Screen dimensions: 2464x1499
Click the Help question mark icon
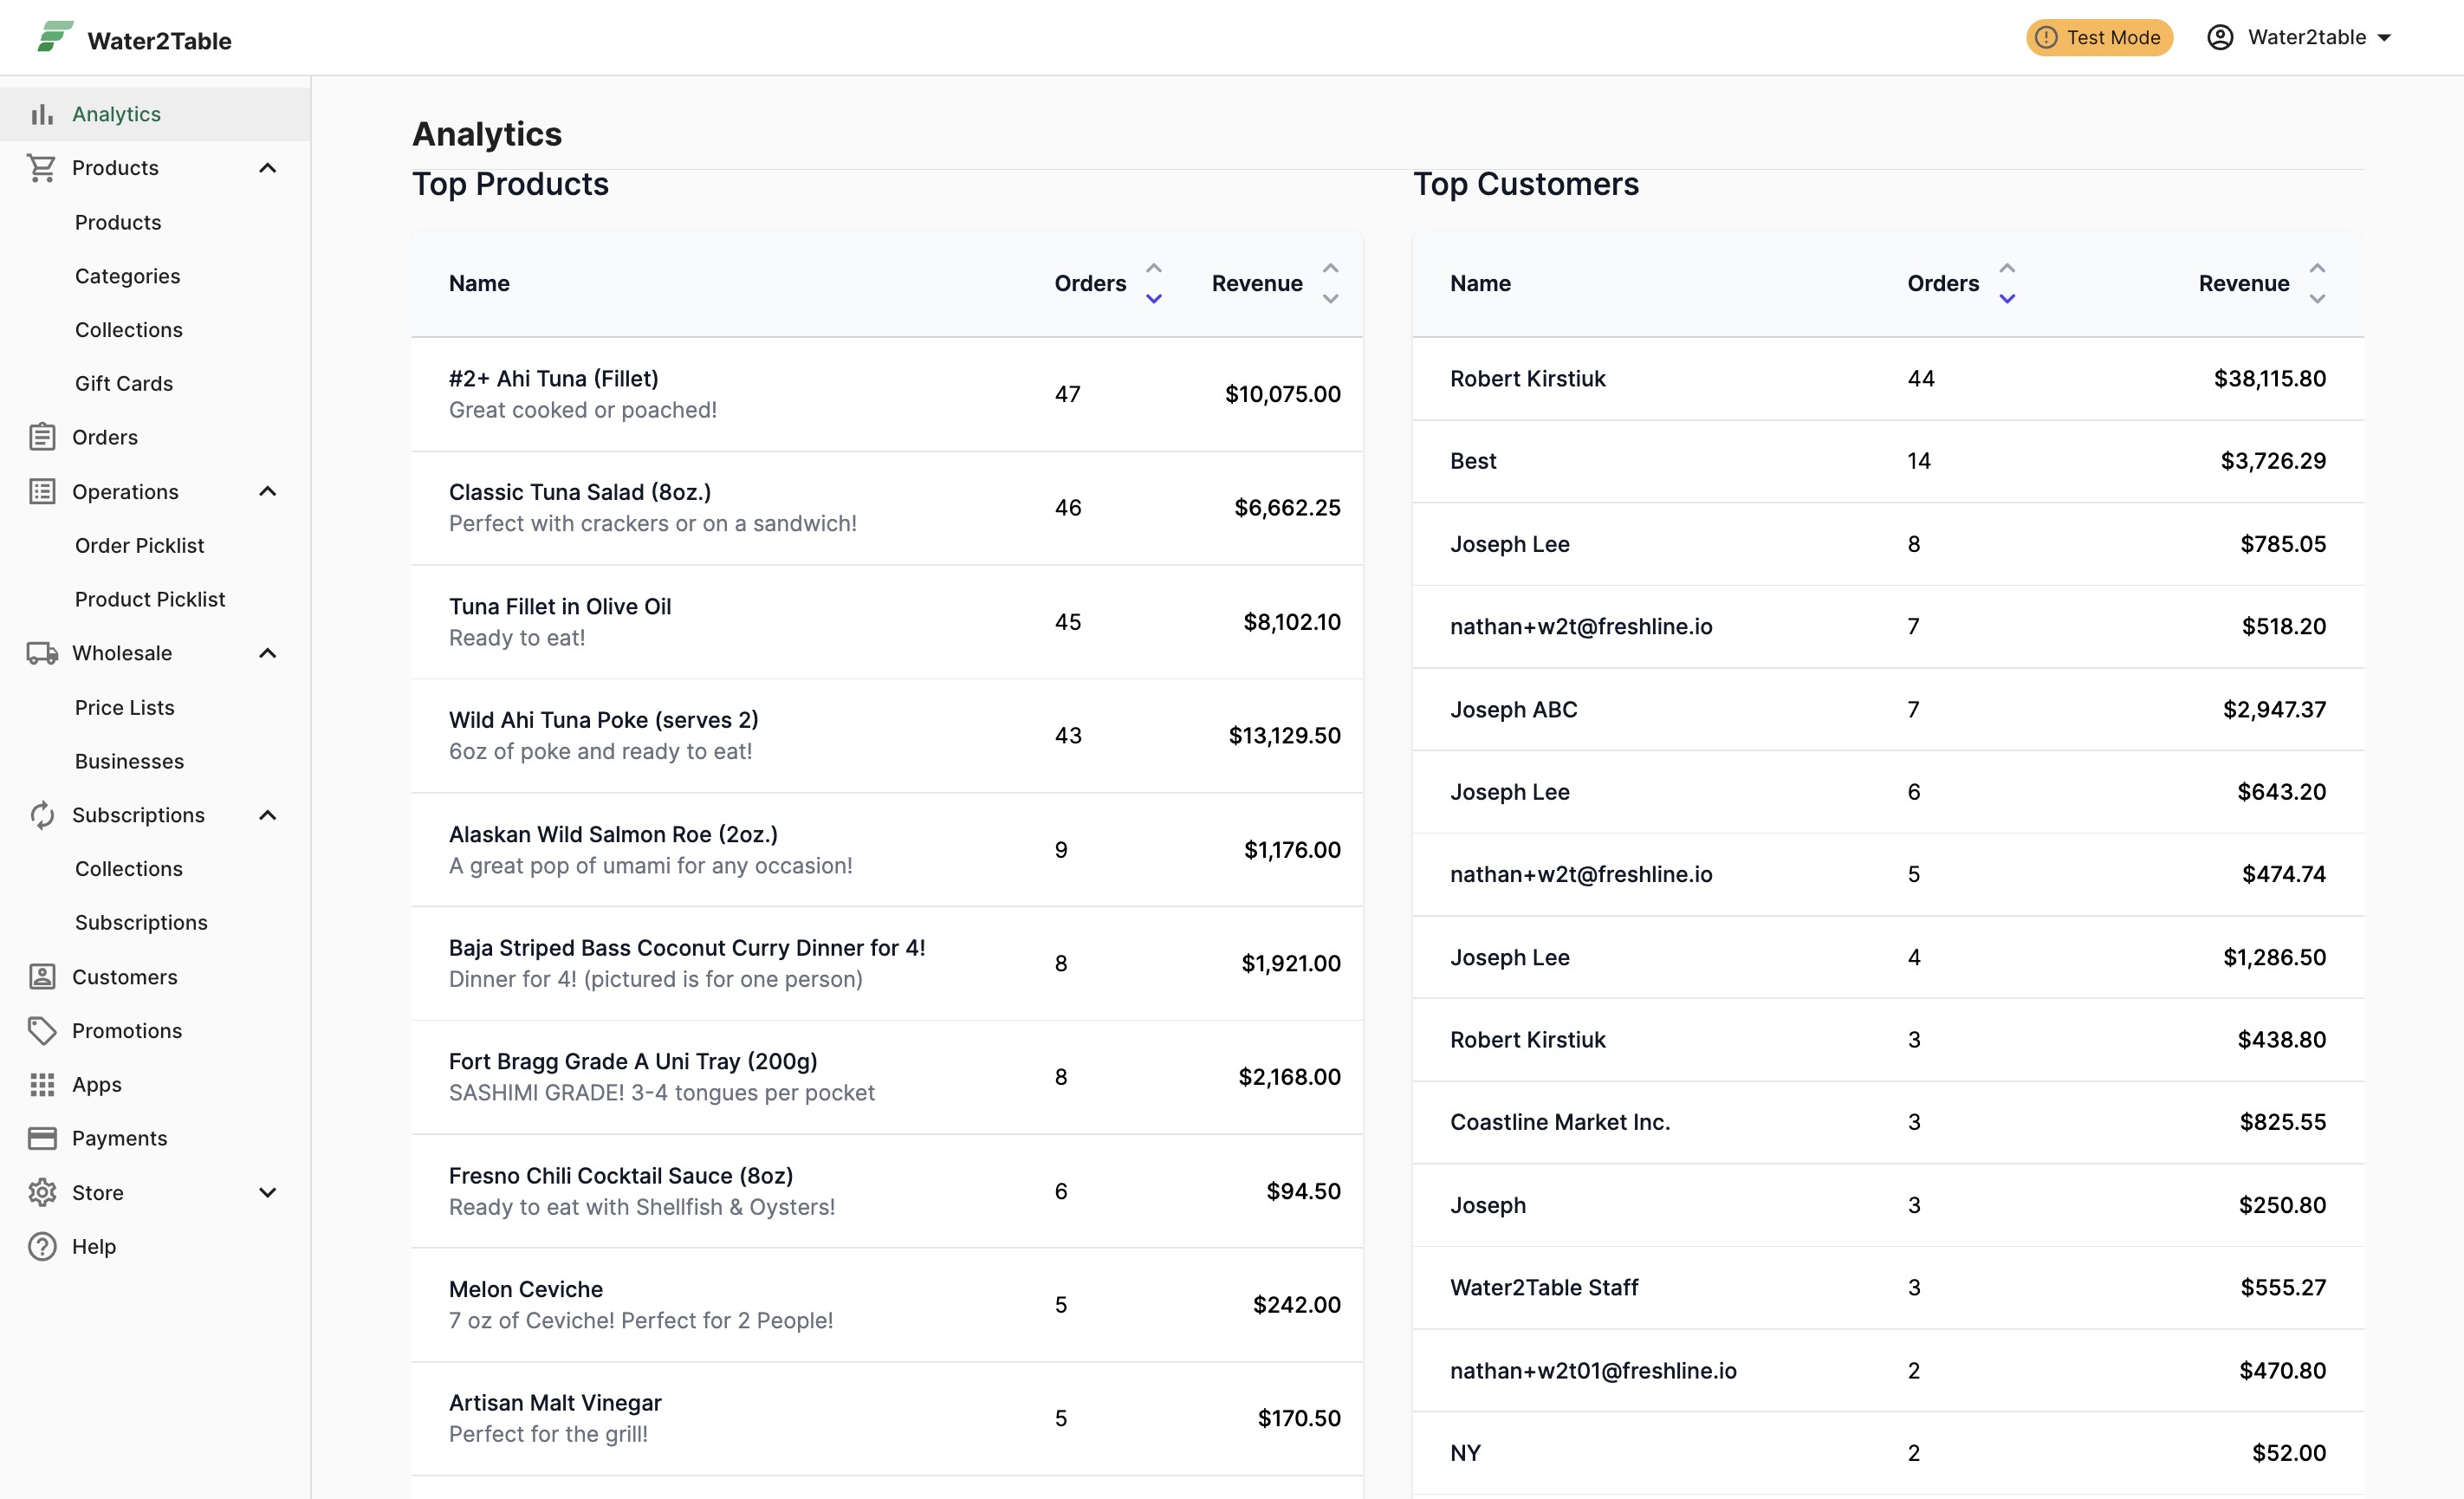tap(42, 1246)
